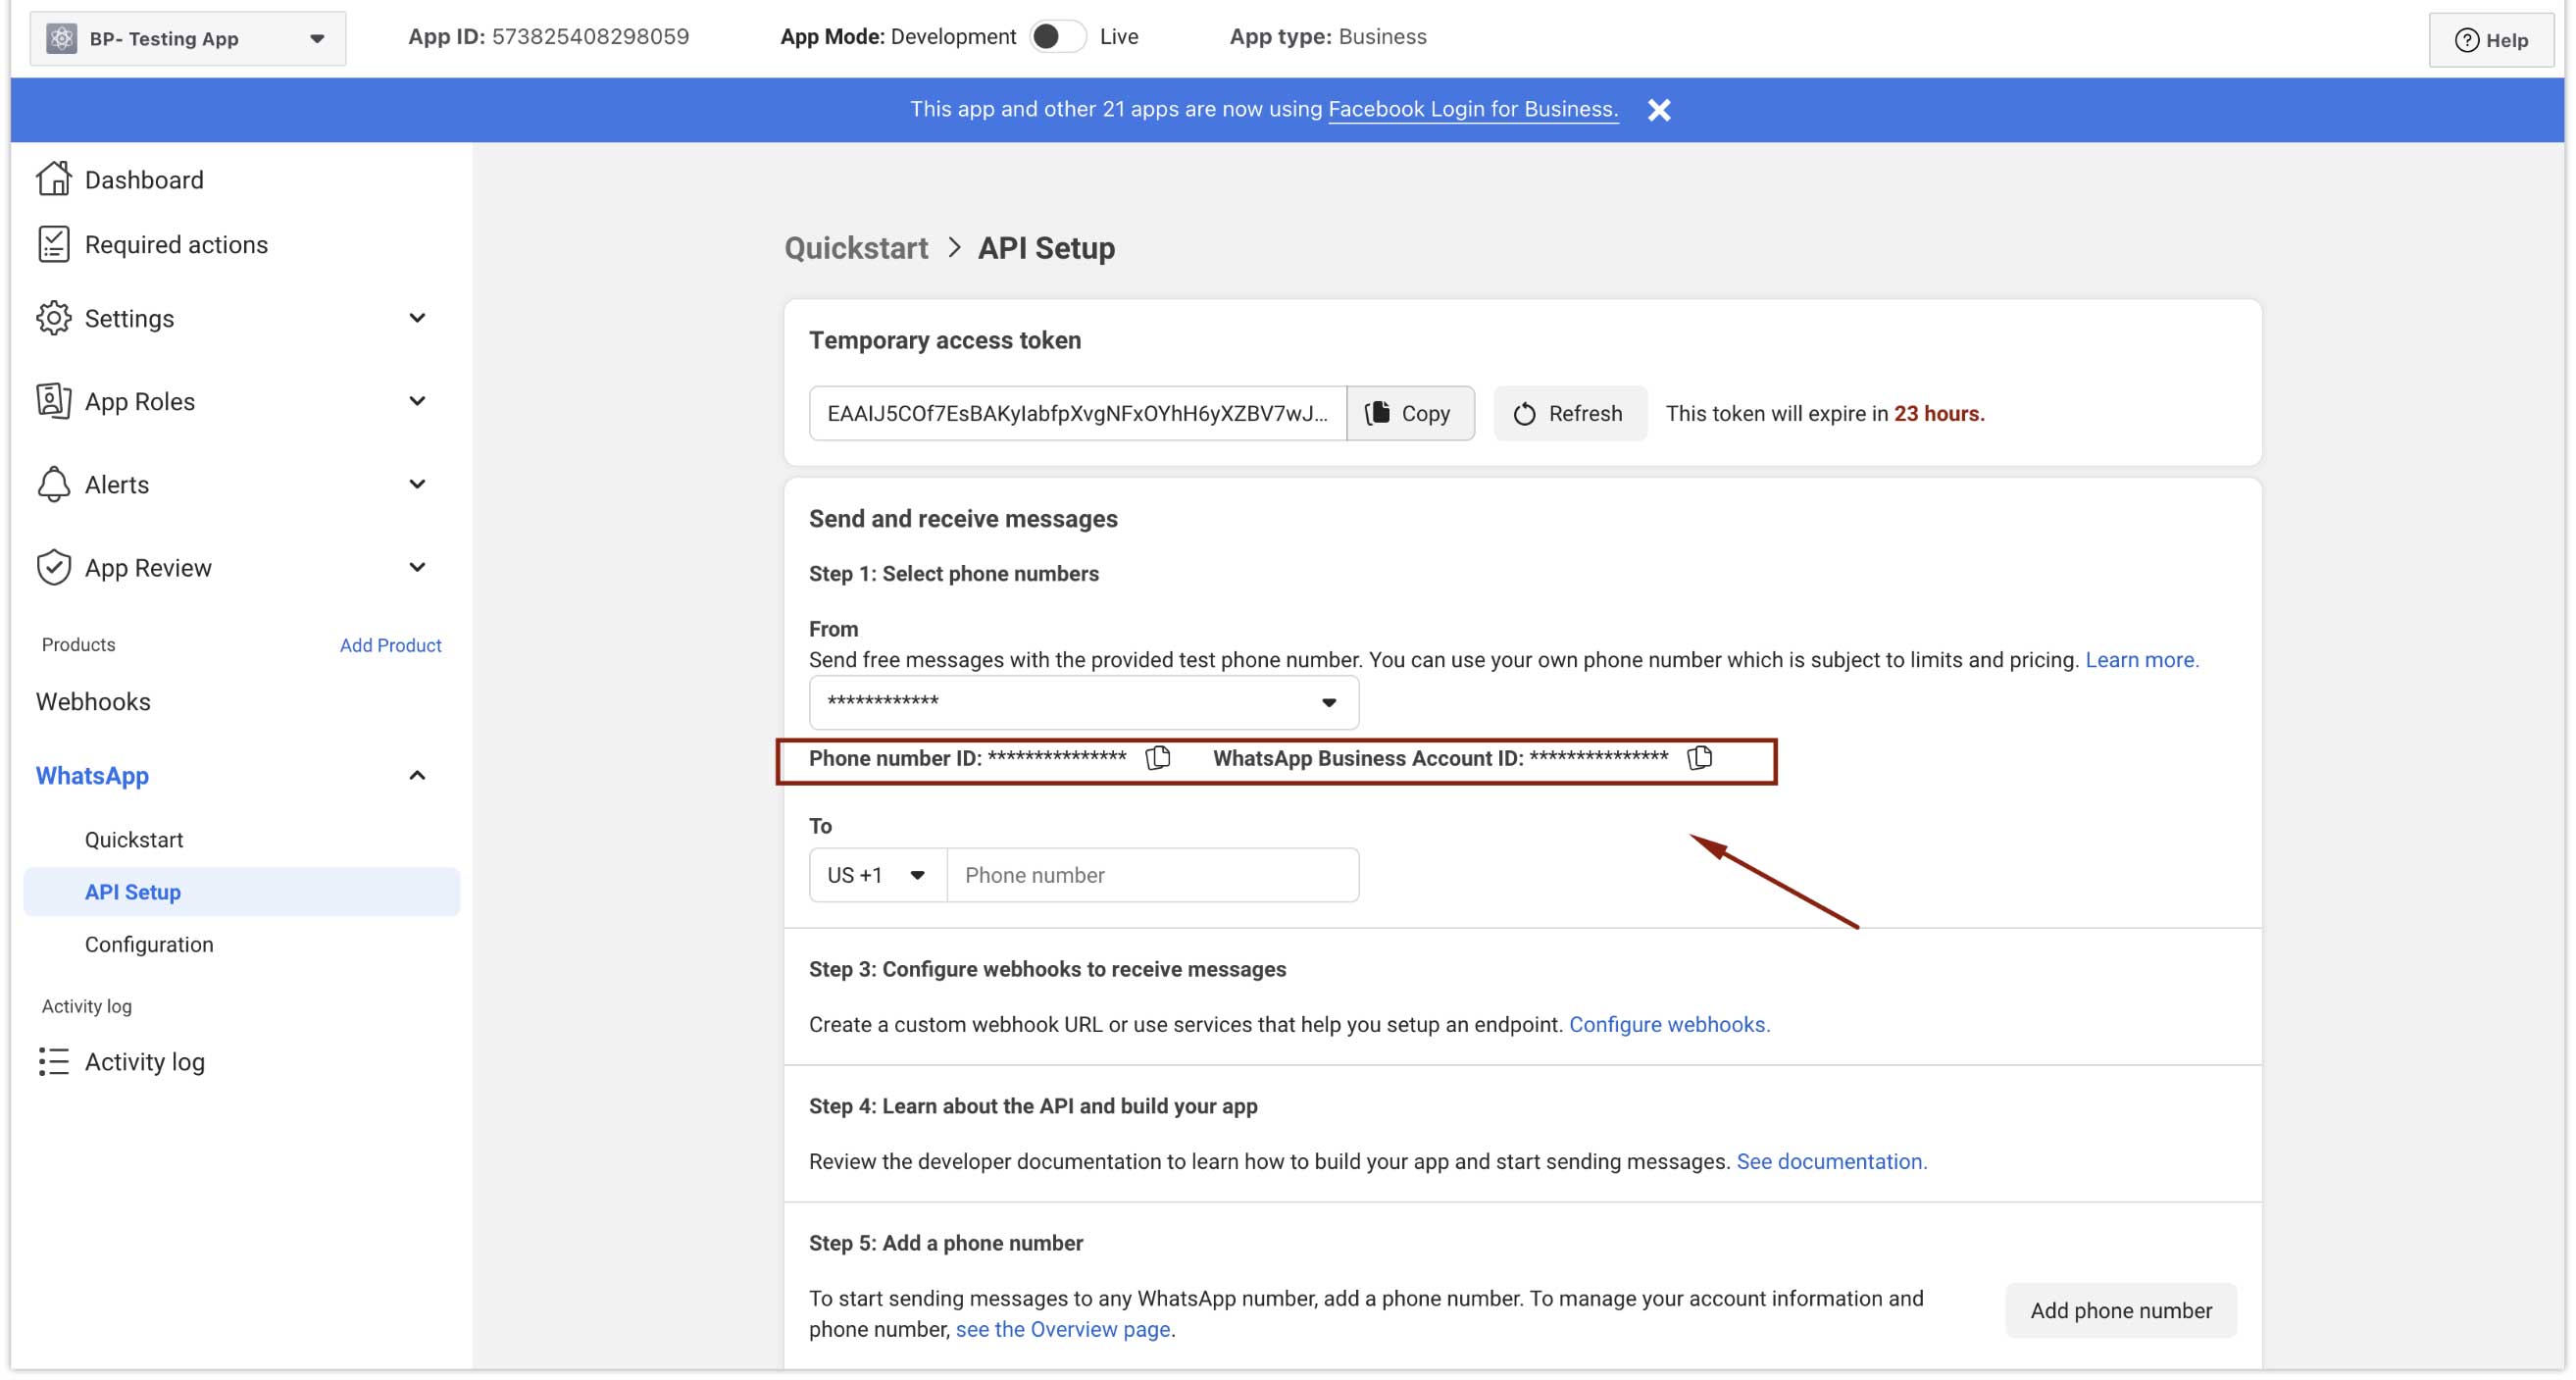The image size is (2576, 1380).
Task: Toggle App Mode to Live
Action: [1056, 37]
